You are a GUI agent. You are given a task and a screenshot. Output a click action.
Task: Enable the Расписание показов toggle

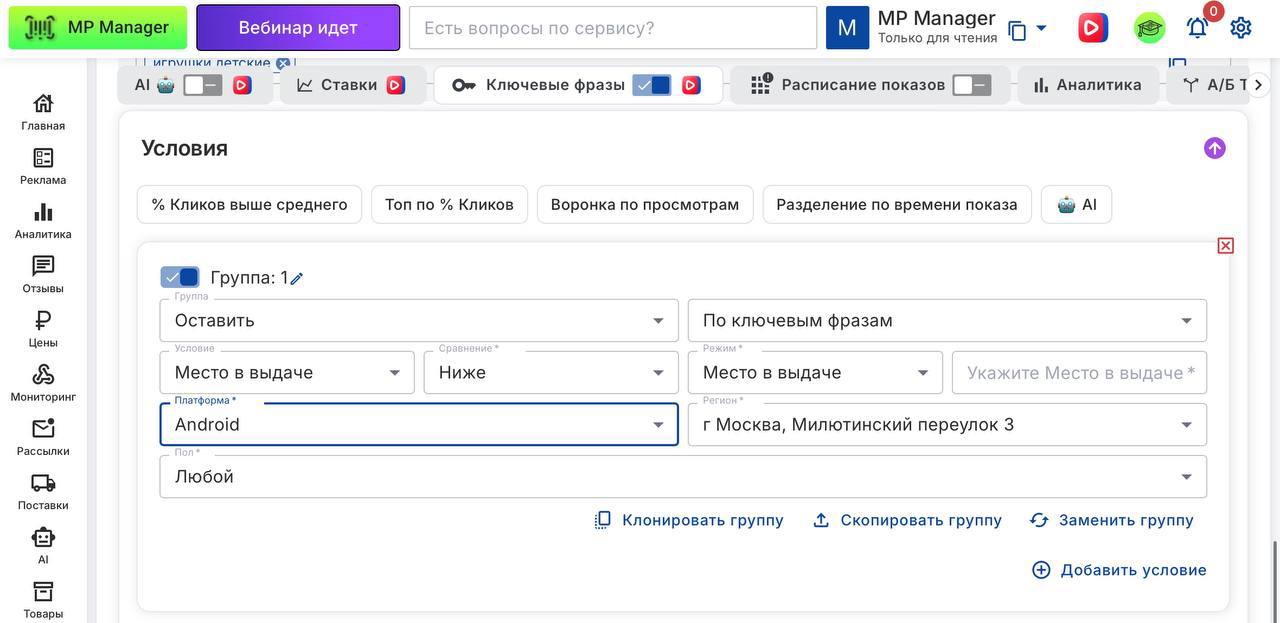(x=971, y=85)
